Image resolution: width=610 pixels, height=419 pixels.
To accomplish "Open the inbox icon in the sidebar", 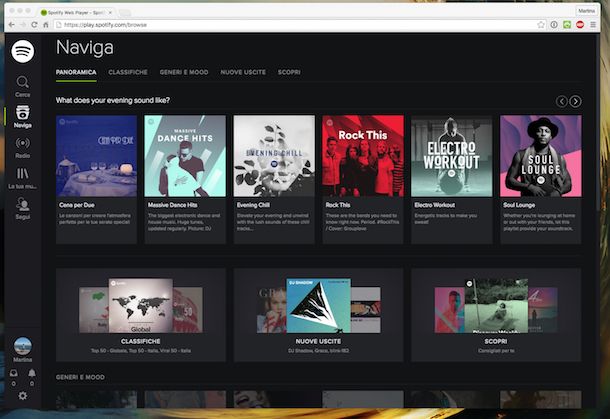I will [14, 373].
